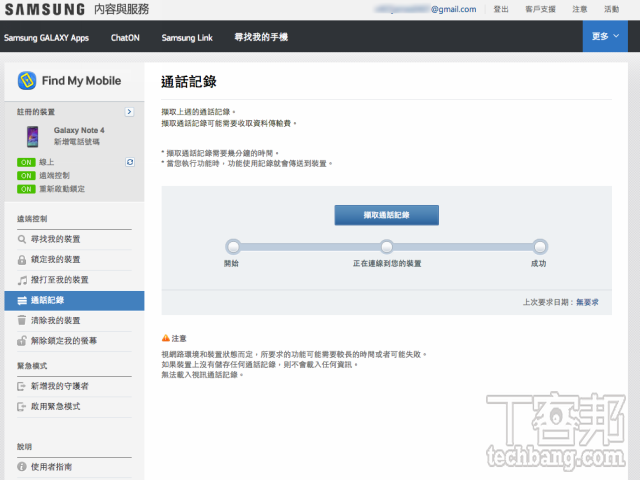This screenshot has height=480, width=640.
Task: Click the info icon beside 使用者指南
Action: point(22,467)
